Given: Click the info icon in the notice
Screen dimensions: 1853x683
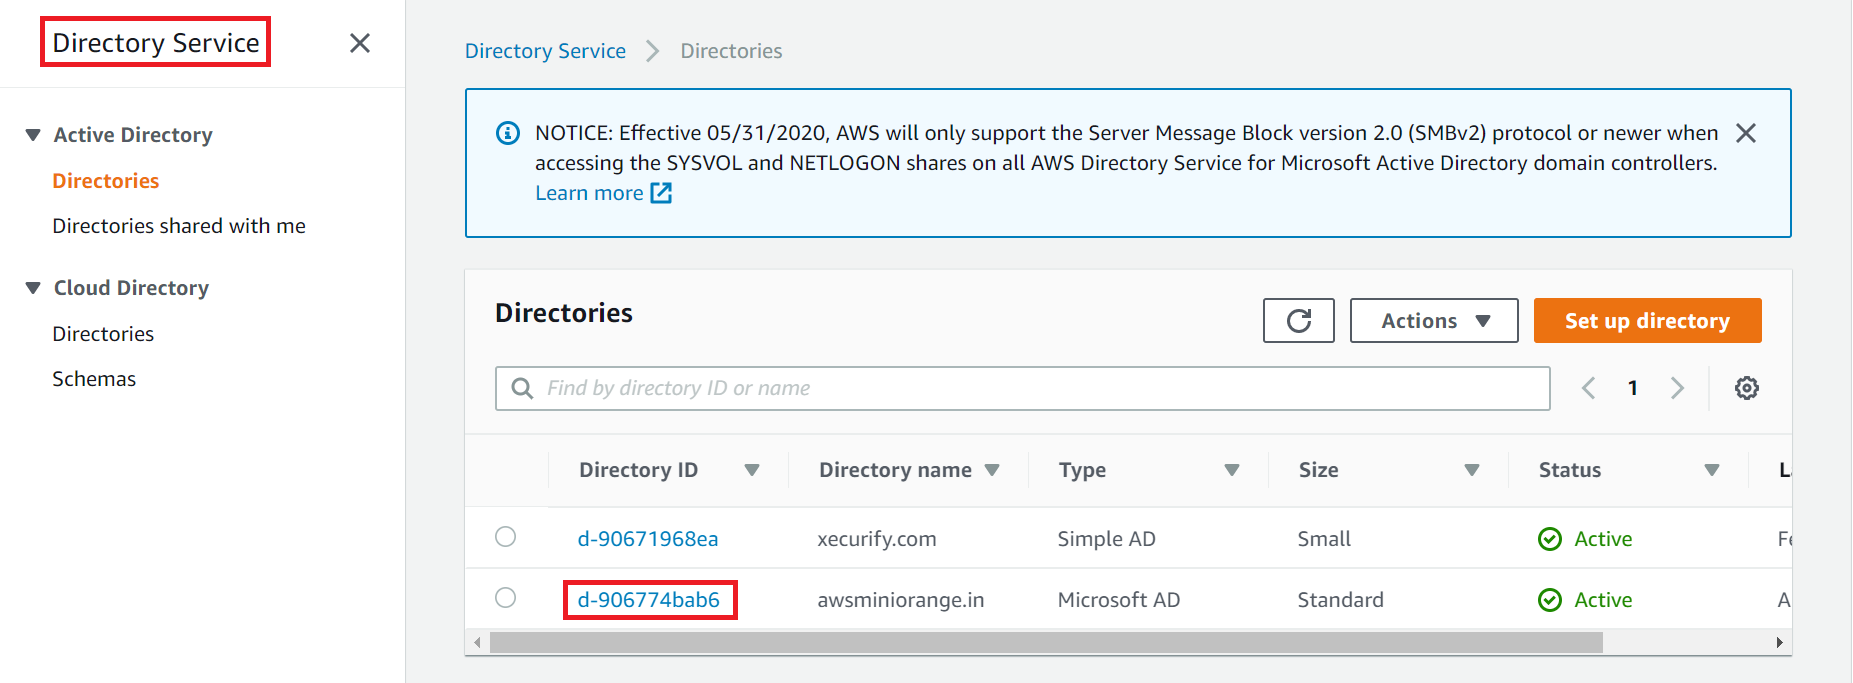Looking at the screenshot, I should click(x=508, y=133).
